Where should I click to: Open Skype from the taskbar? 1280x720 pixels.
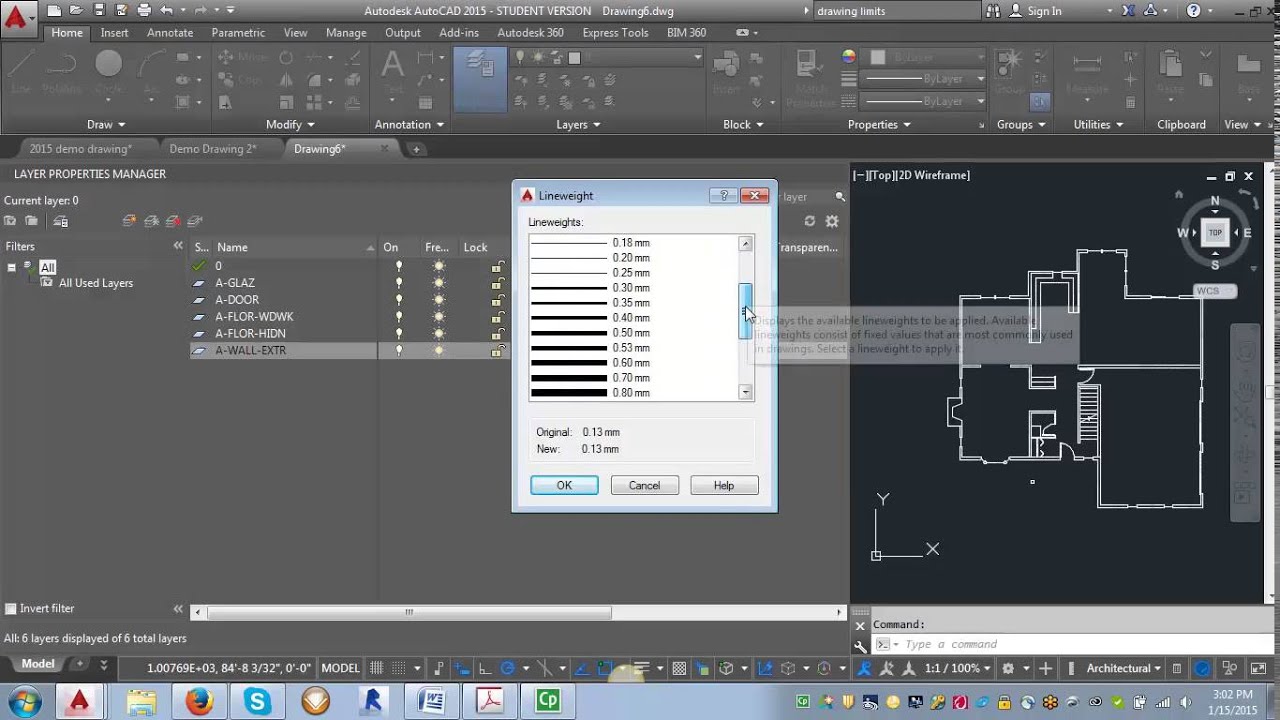(x=257, y=701)
